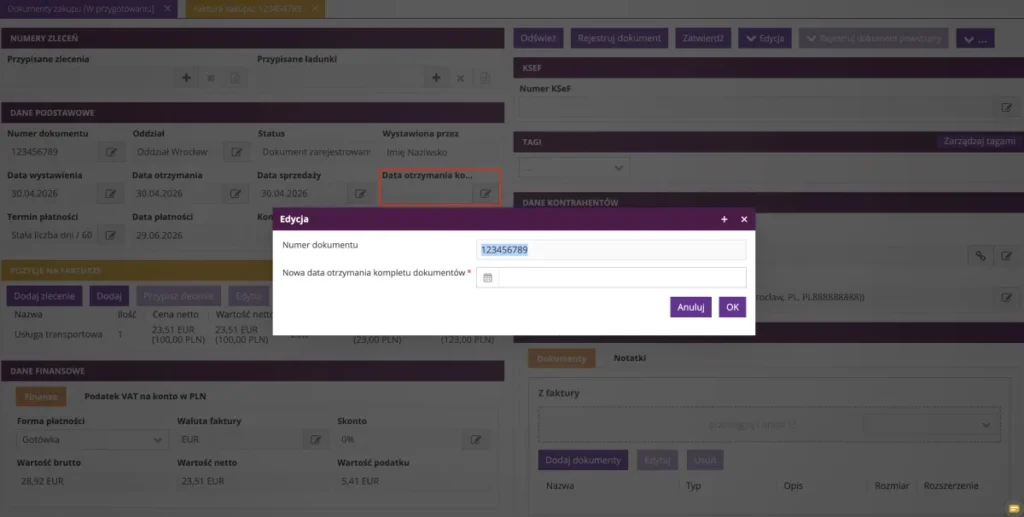Image resolution: width=1024 pixels, height=517 pixels.
Task: Click the Typ column header
Action: [x=693, y=486]
